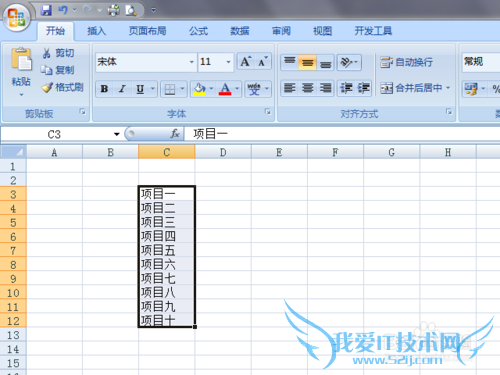The width and height of the screenshot is (500, 375).
Task: Paste using the 粘贴 clipboard icon
Action: pos(21,60)
